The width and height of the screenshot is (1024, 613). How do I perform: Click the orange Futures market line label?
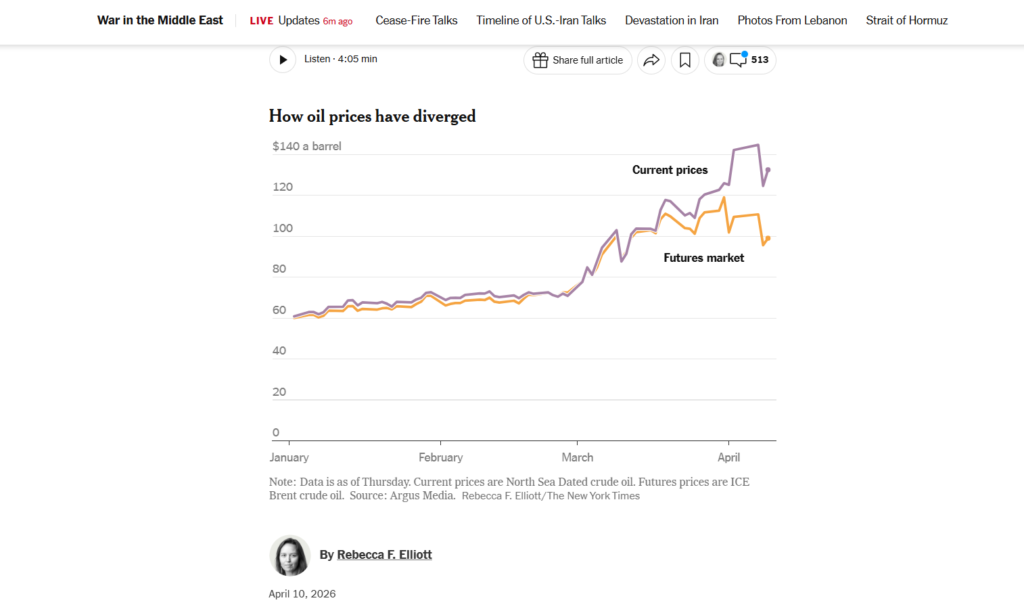704,258
